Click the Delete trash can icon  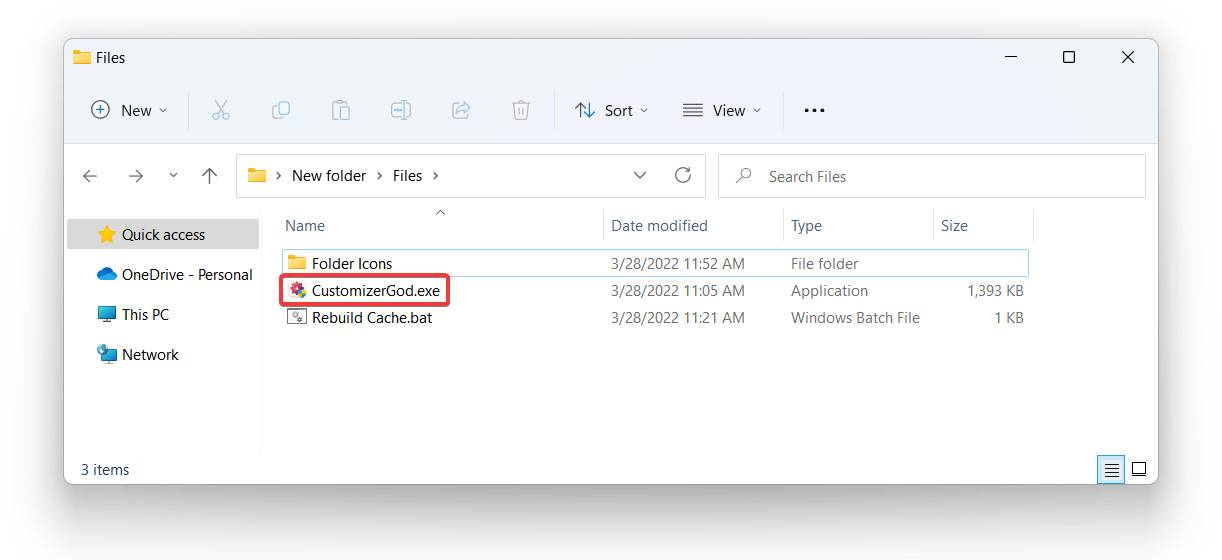click(521, 110)
